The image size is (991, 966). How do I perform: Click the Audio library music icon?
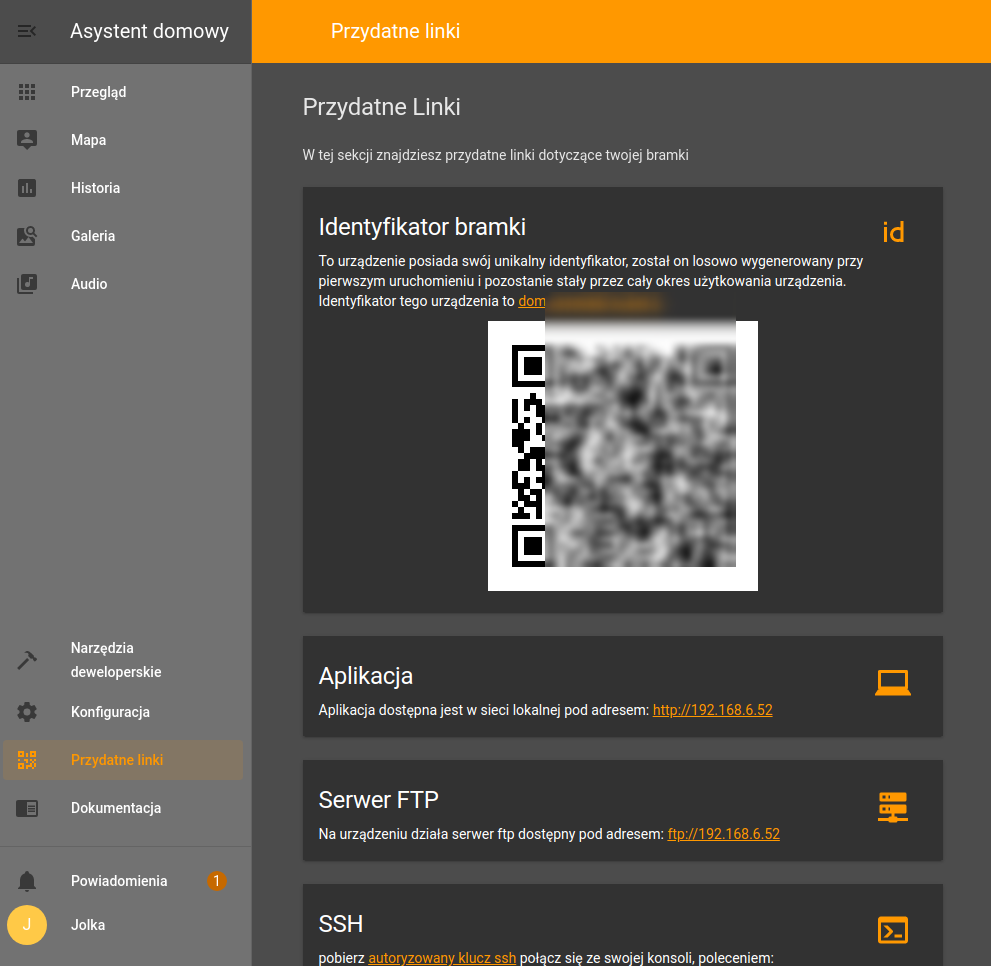click(x=27, y=284)
